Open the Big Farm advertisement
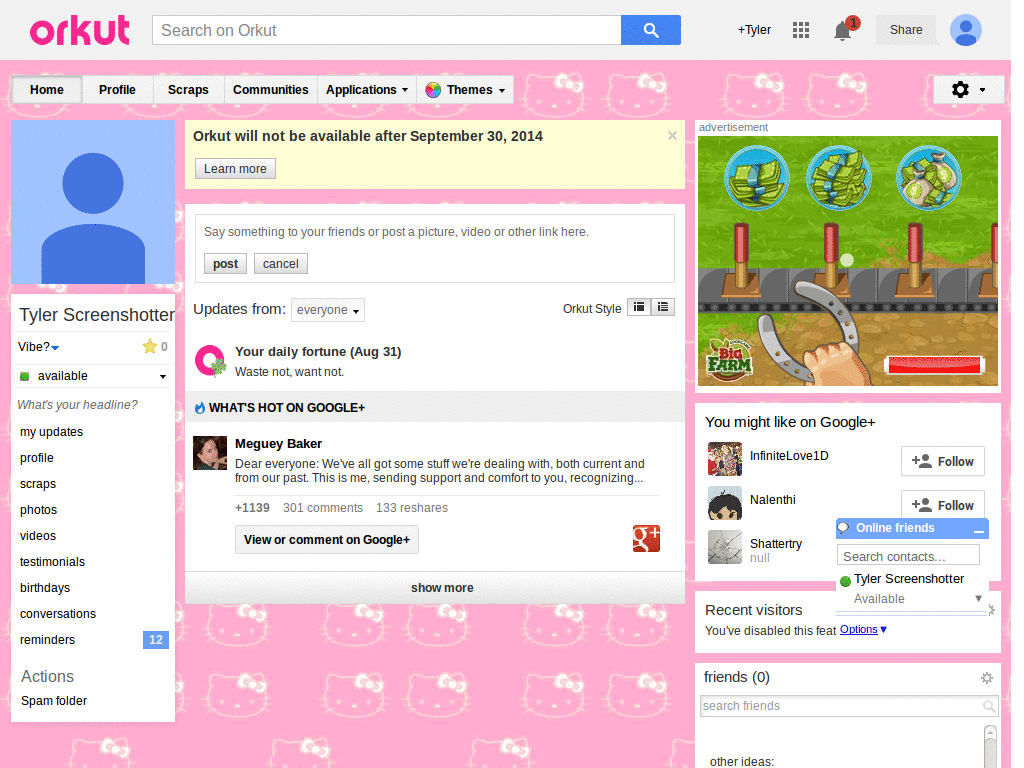Screen dimensions: 1024x768 click(x=848, y=261)
